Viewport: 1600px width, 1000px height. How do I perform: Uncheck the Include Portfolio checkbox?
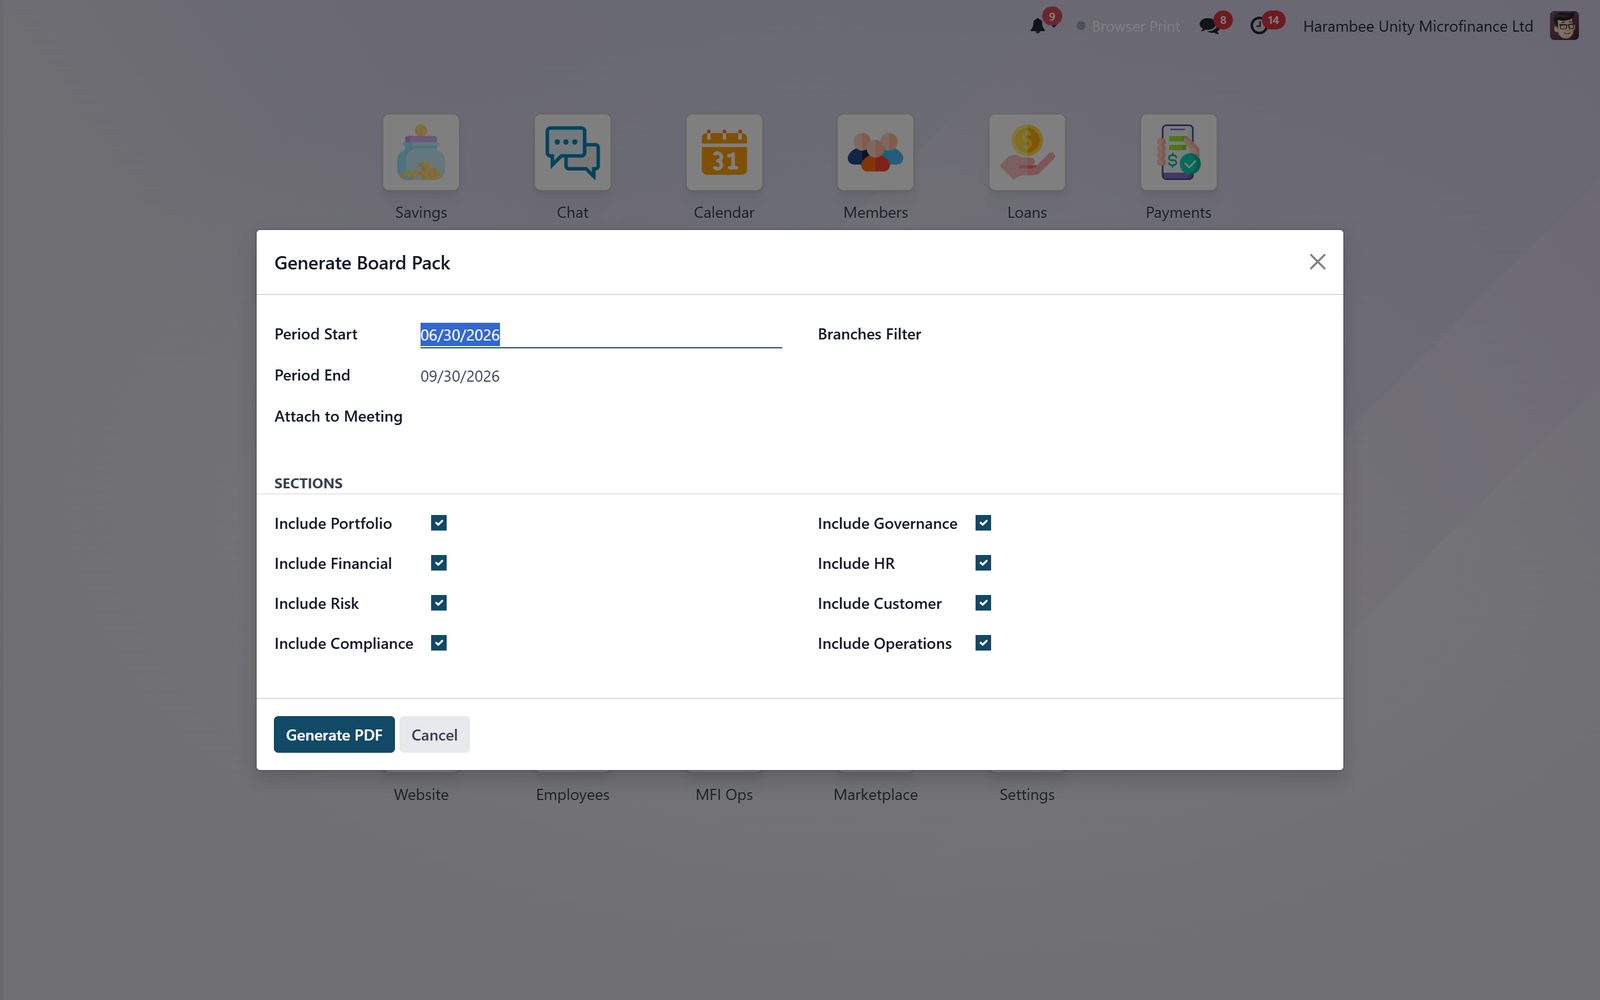(439, 523)
